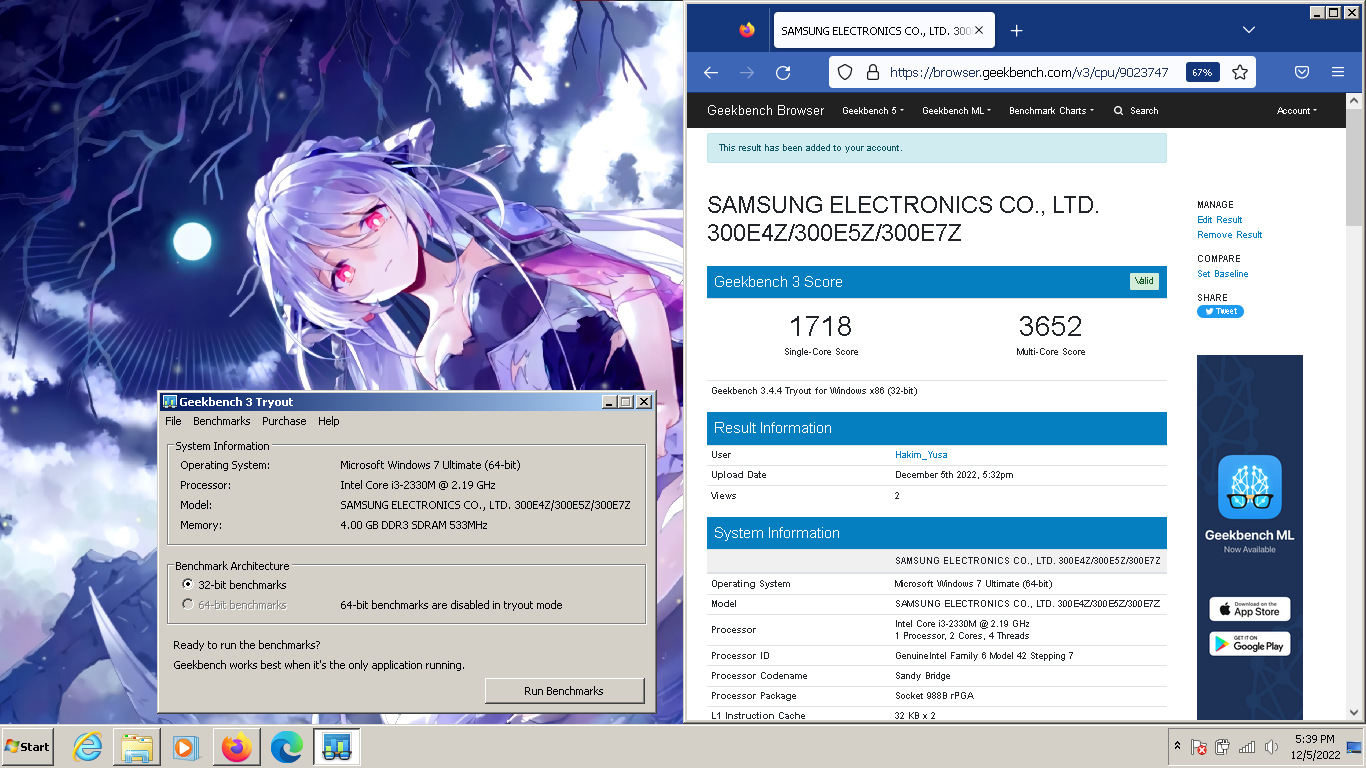
Task: Open the Account dropdown menu
Action: [x=1297, y=111]
